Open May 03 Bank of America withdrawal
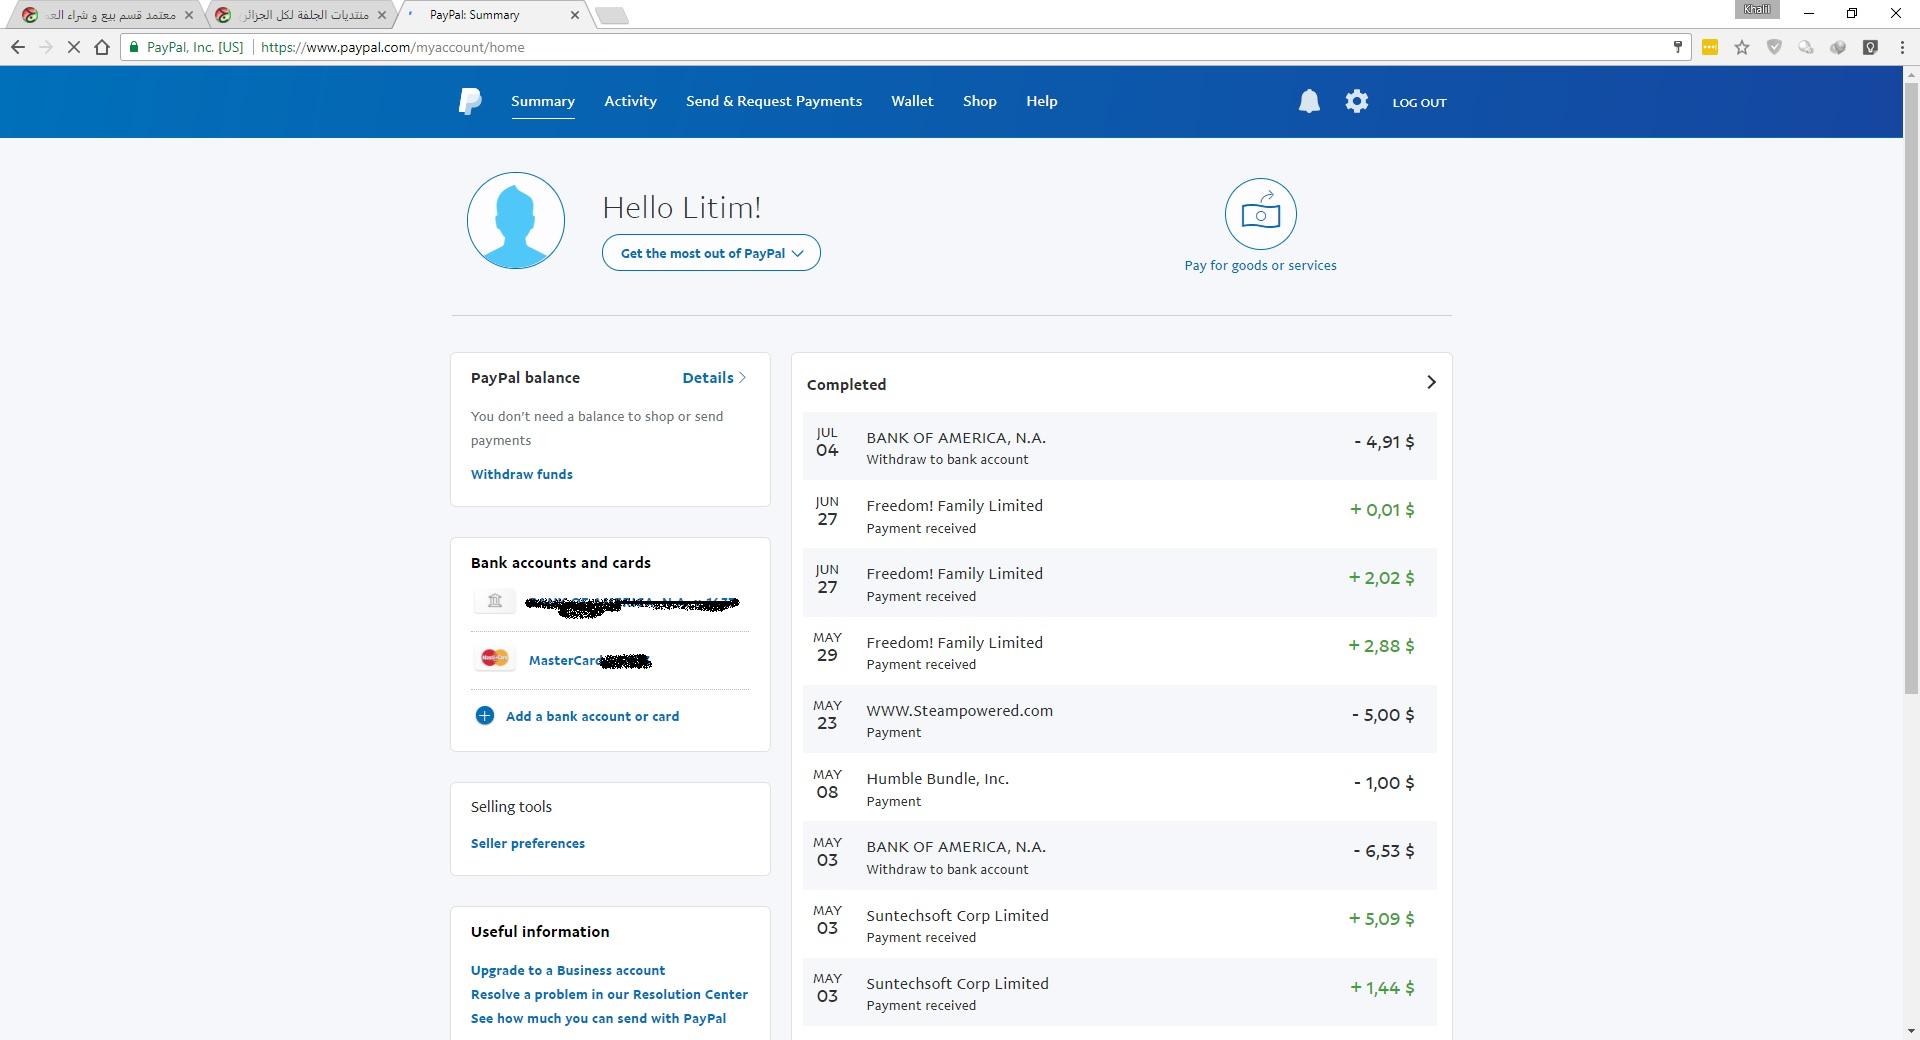Screen dimensions: 1920x1040 (x=1119, y=856)
